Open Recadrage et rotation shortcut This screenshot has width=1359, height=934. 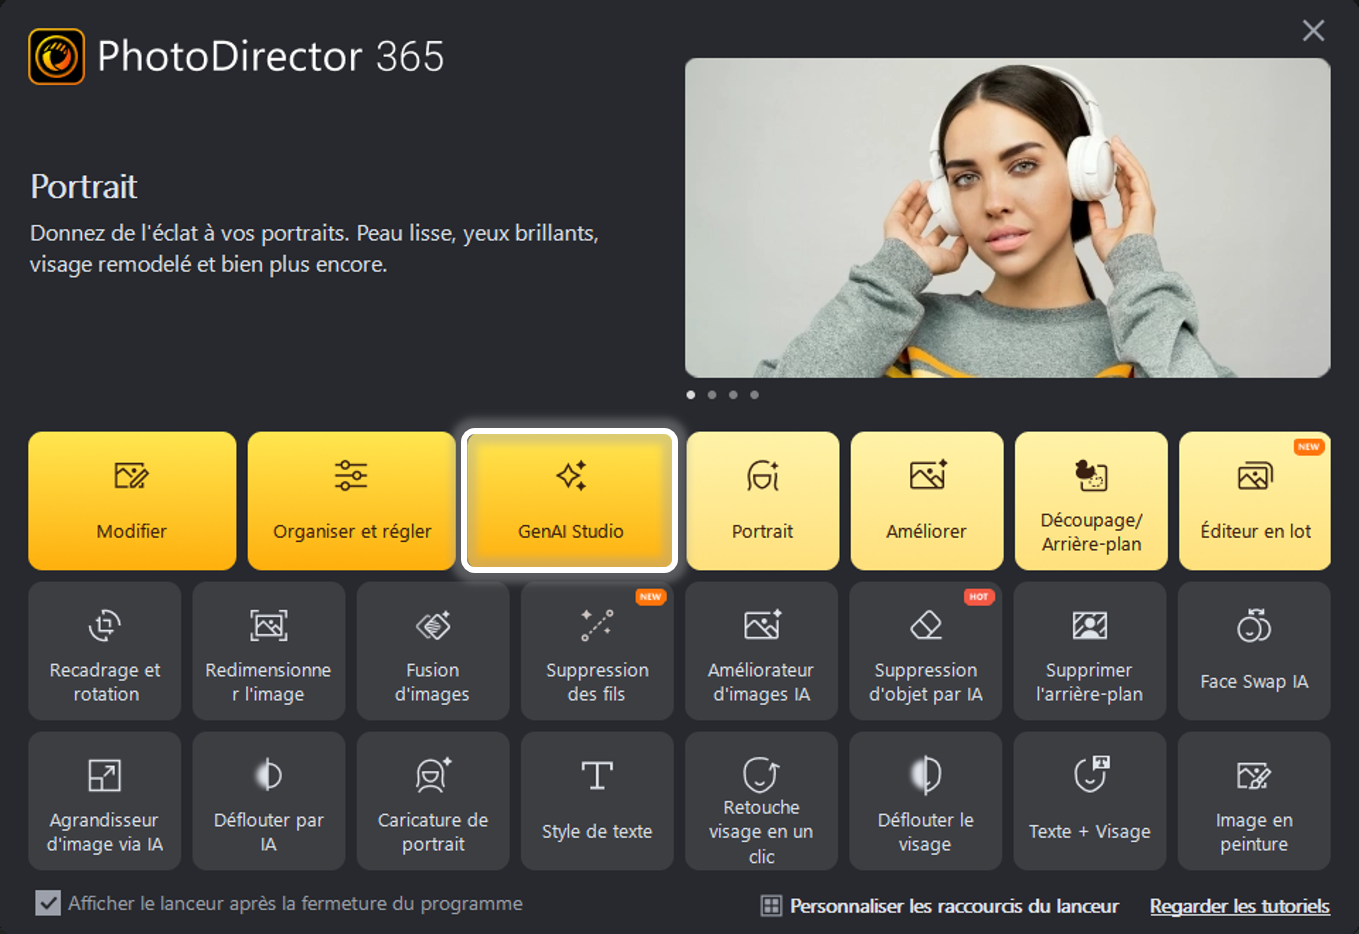click(x=105, y=651)
